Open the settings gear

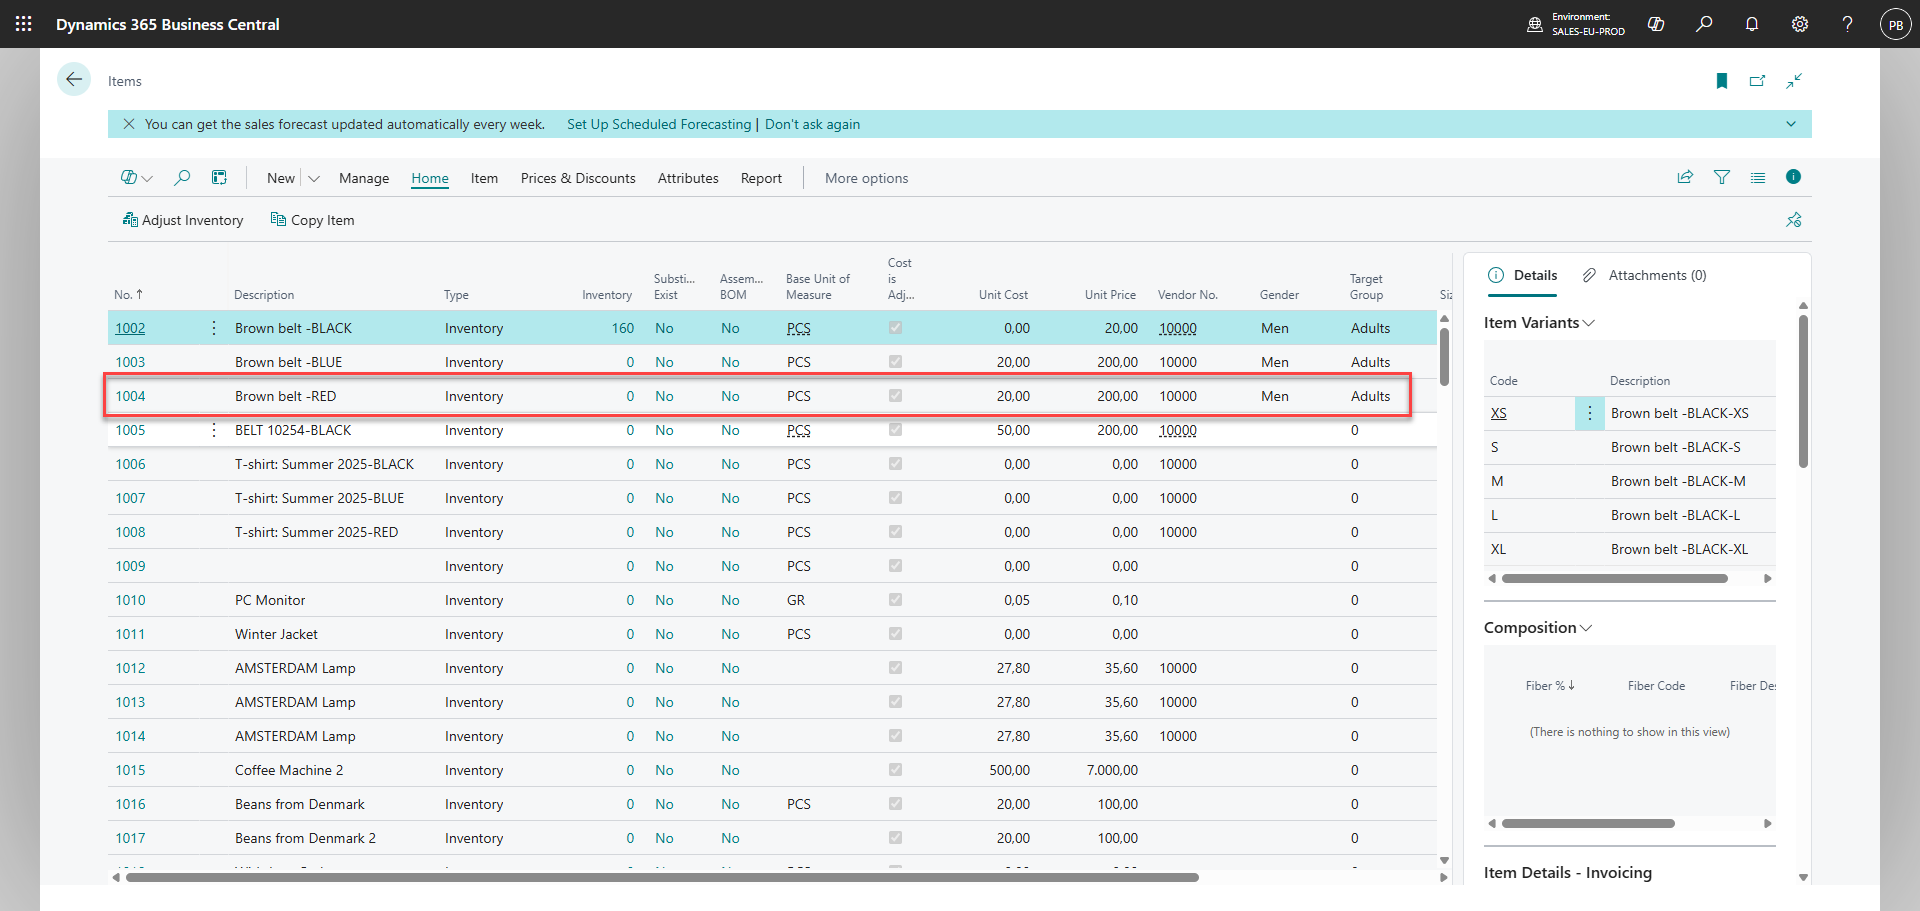[x=1800, y=24]
